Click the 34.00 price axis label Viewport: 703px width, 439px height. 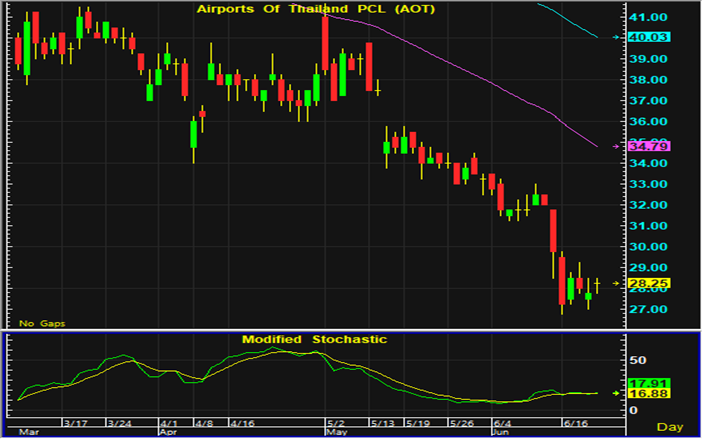648,163
